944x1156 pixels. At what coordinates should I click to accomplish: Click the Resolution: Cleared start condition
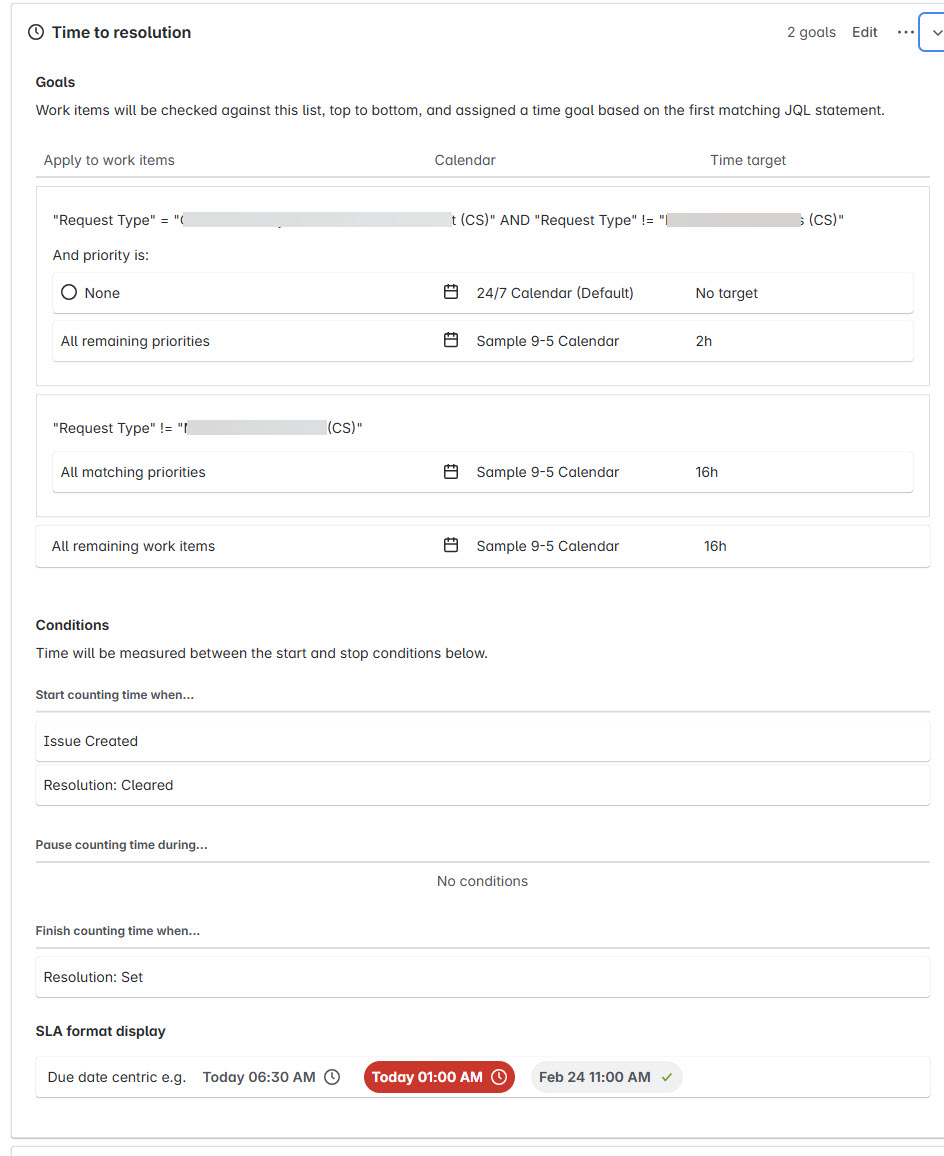pos(482,785)
